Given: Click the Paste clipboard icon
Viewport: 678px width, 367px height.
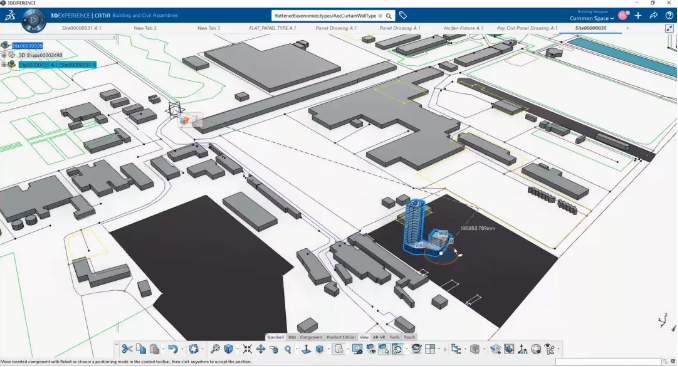Looking at the screenshot, I should pyautogui.click(x=154, y=349).
